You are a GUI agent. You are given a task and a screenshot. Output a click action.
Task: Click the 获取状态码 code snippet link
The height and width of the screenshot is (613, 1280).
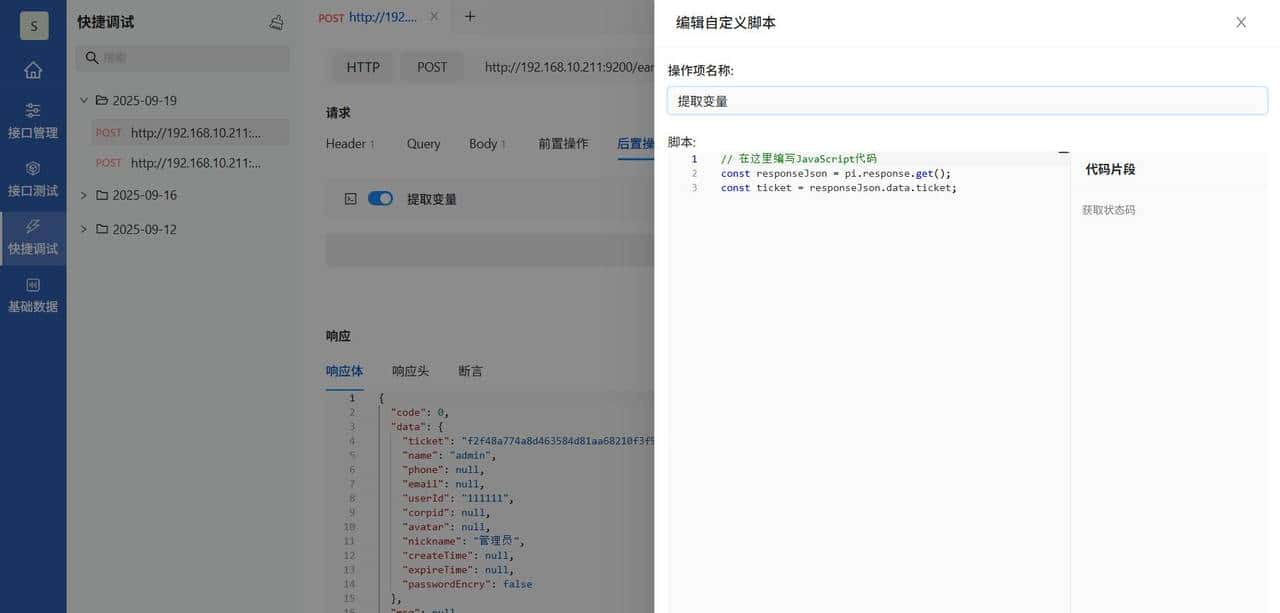[x=1108, y=209]
